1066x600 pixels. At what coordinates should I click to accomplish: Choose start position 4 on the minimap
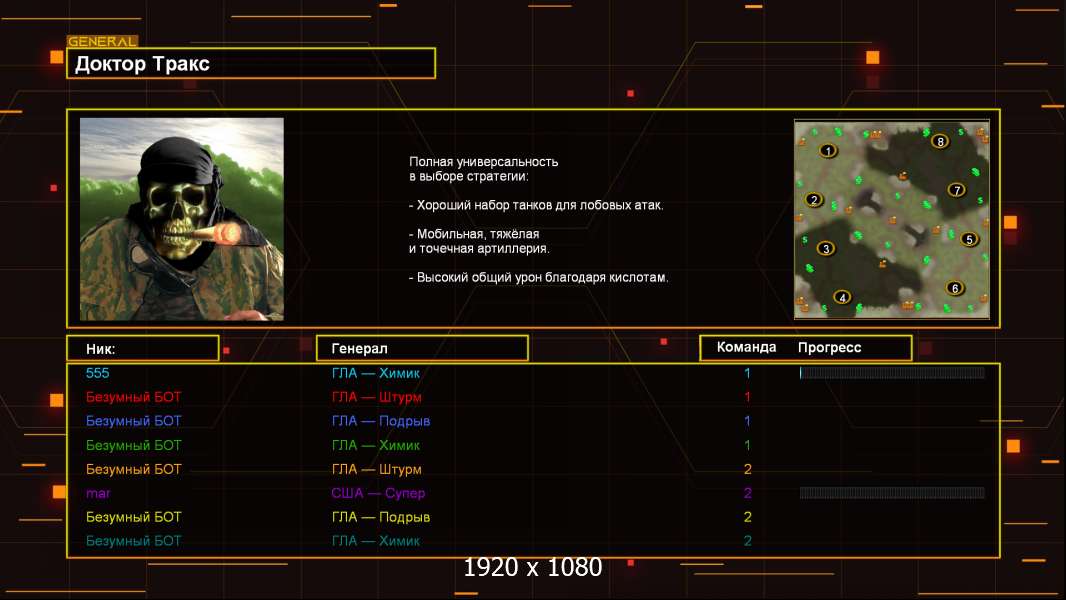pyautogui.click(x=843, y=297)
